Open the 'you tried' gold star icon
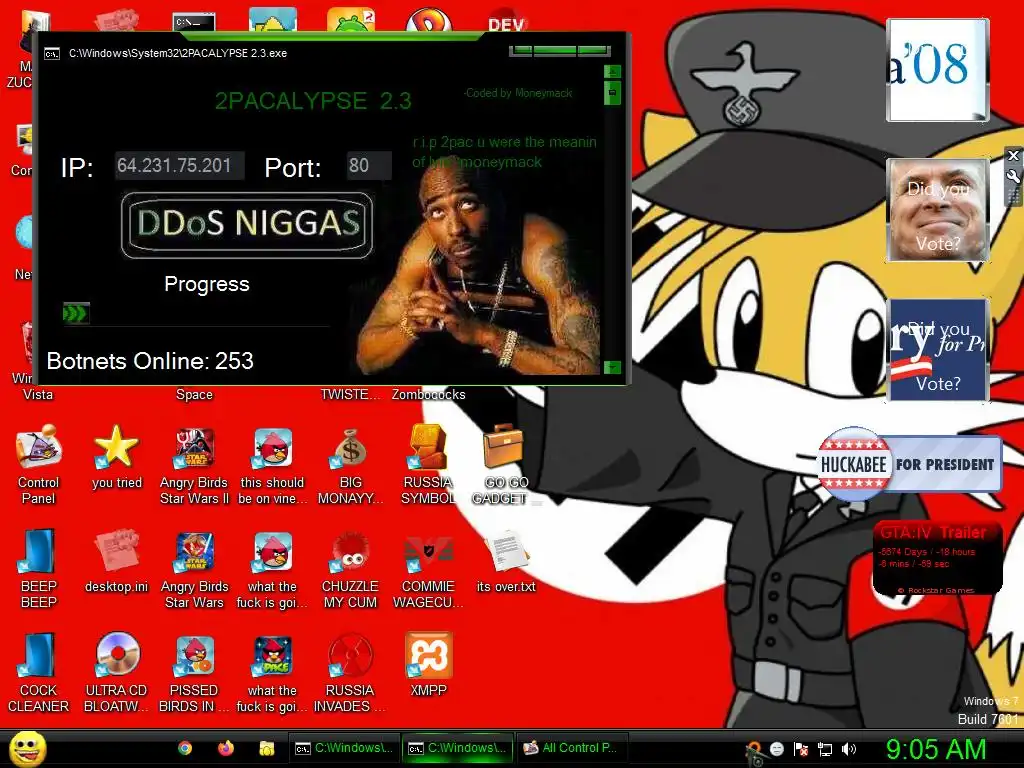 (x=116, y=457)
